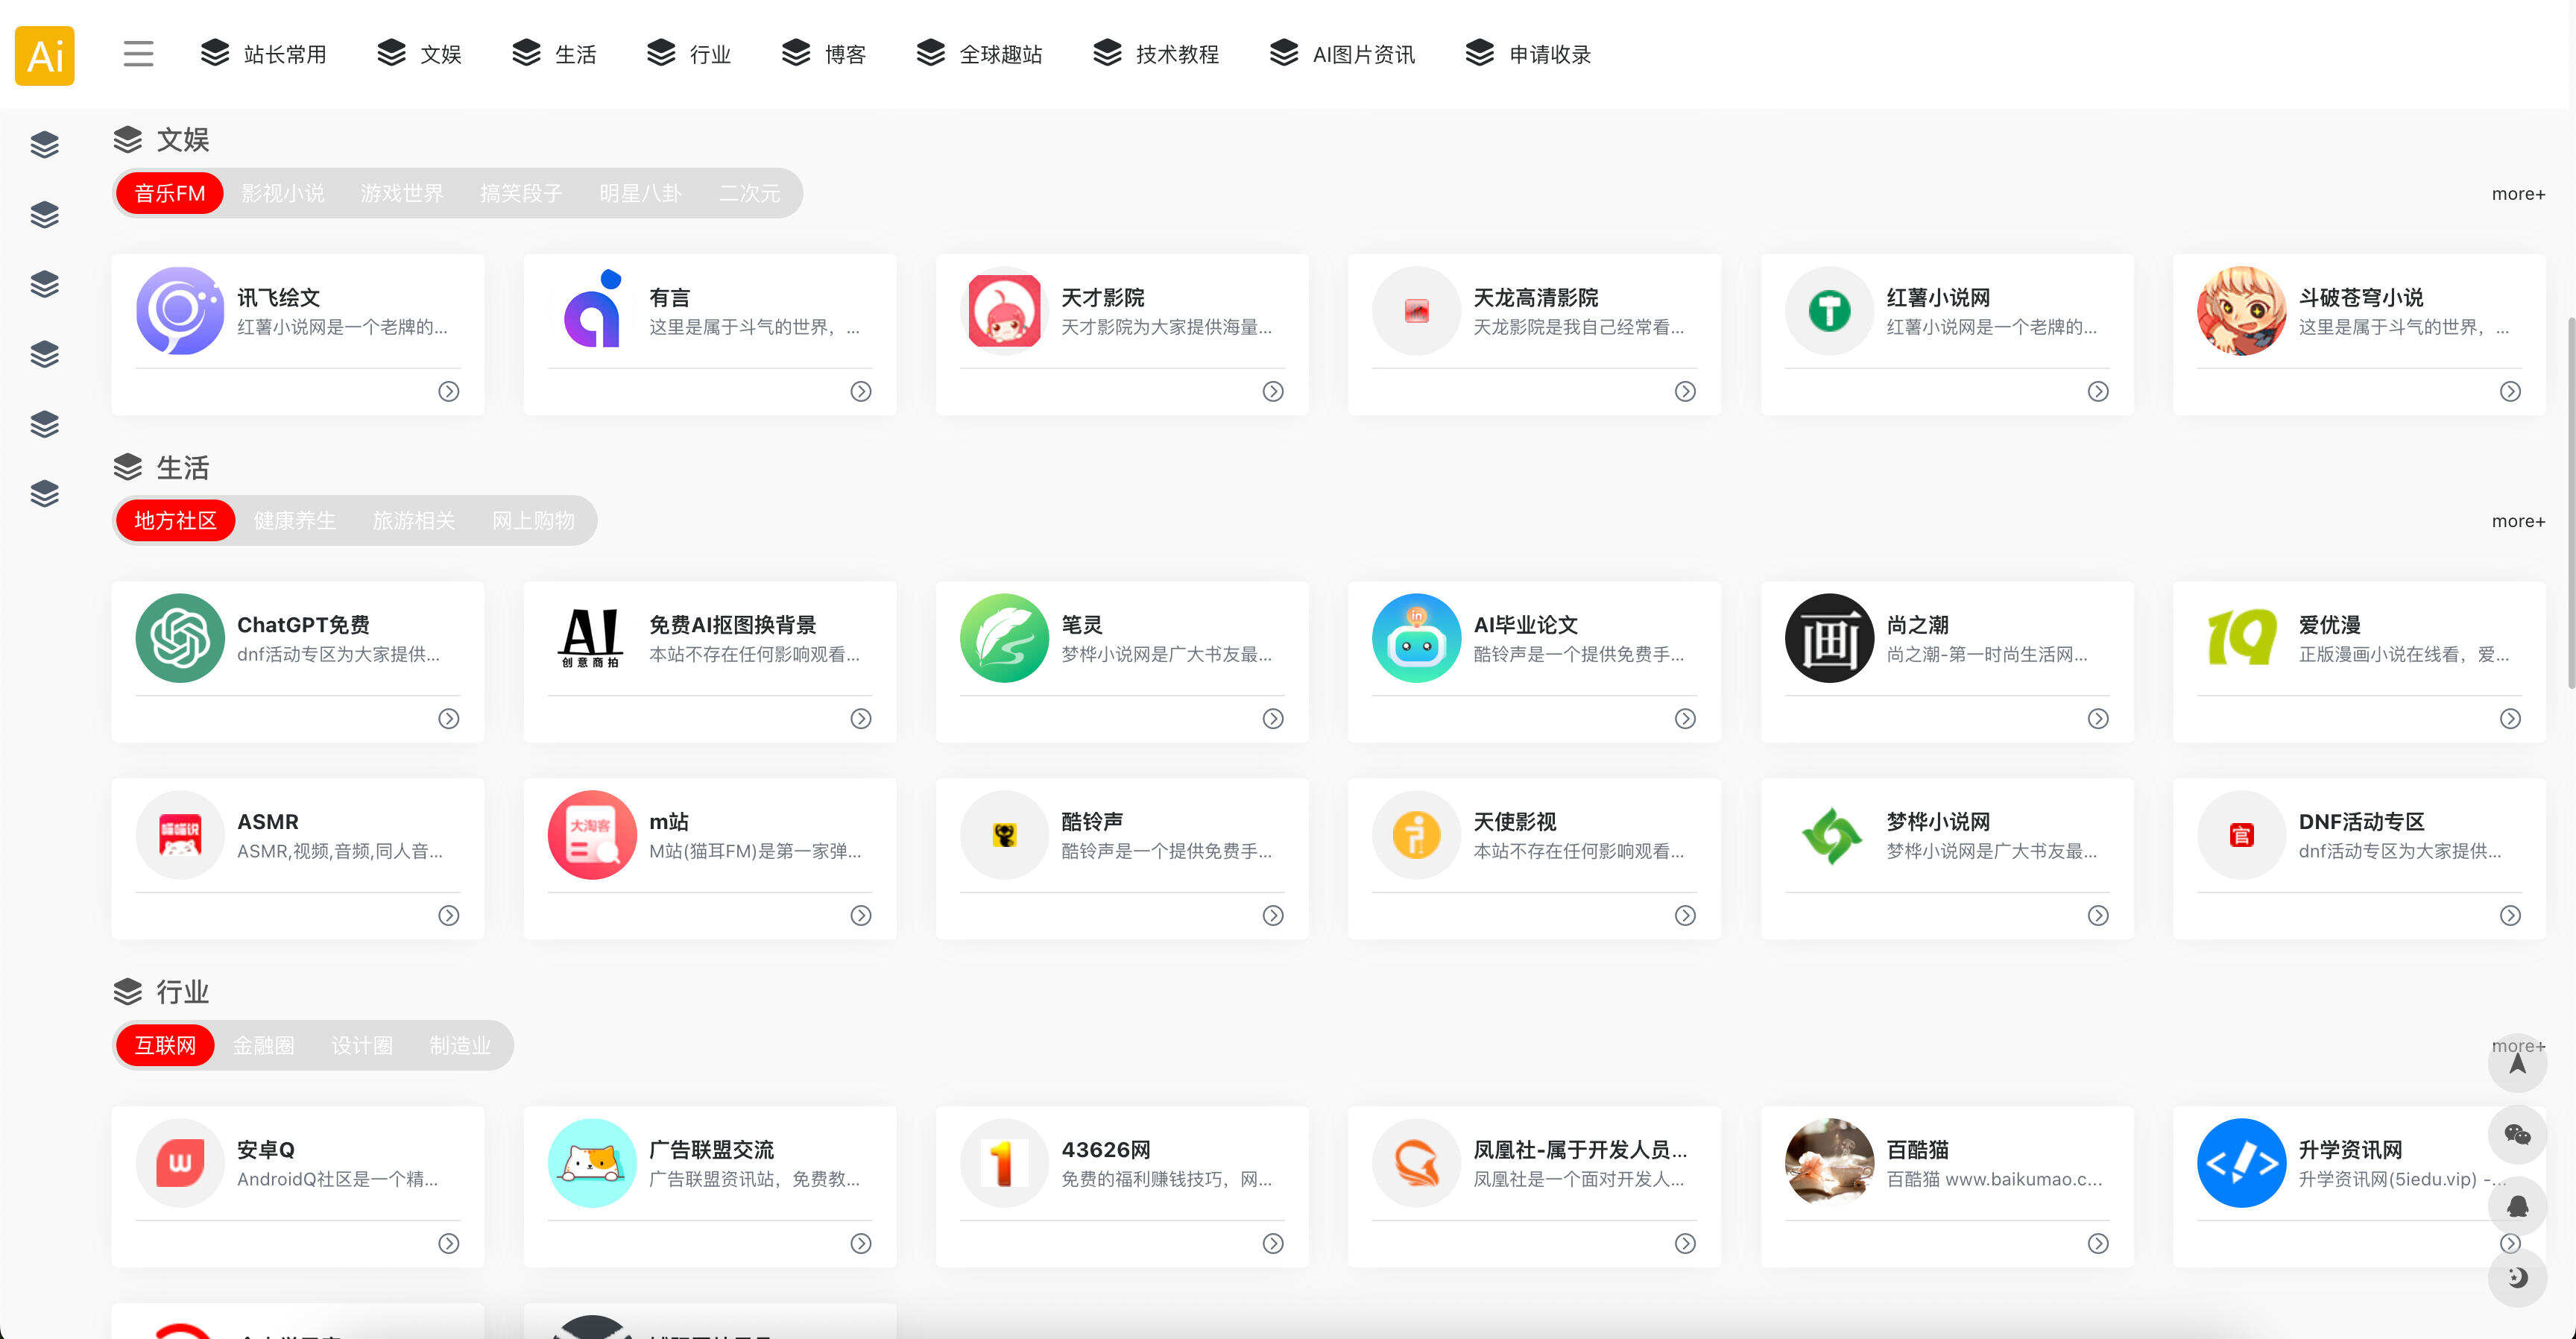Image resolution: width=2576 pixels, height=1339 pixels.
Task: Click the yellow Ai site logo
Action: coord(44,56)
